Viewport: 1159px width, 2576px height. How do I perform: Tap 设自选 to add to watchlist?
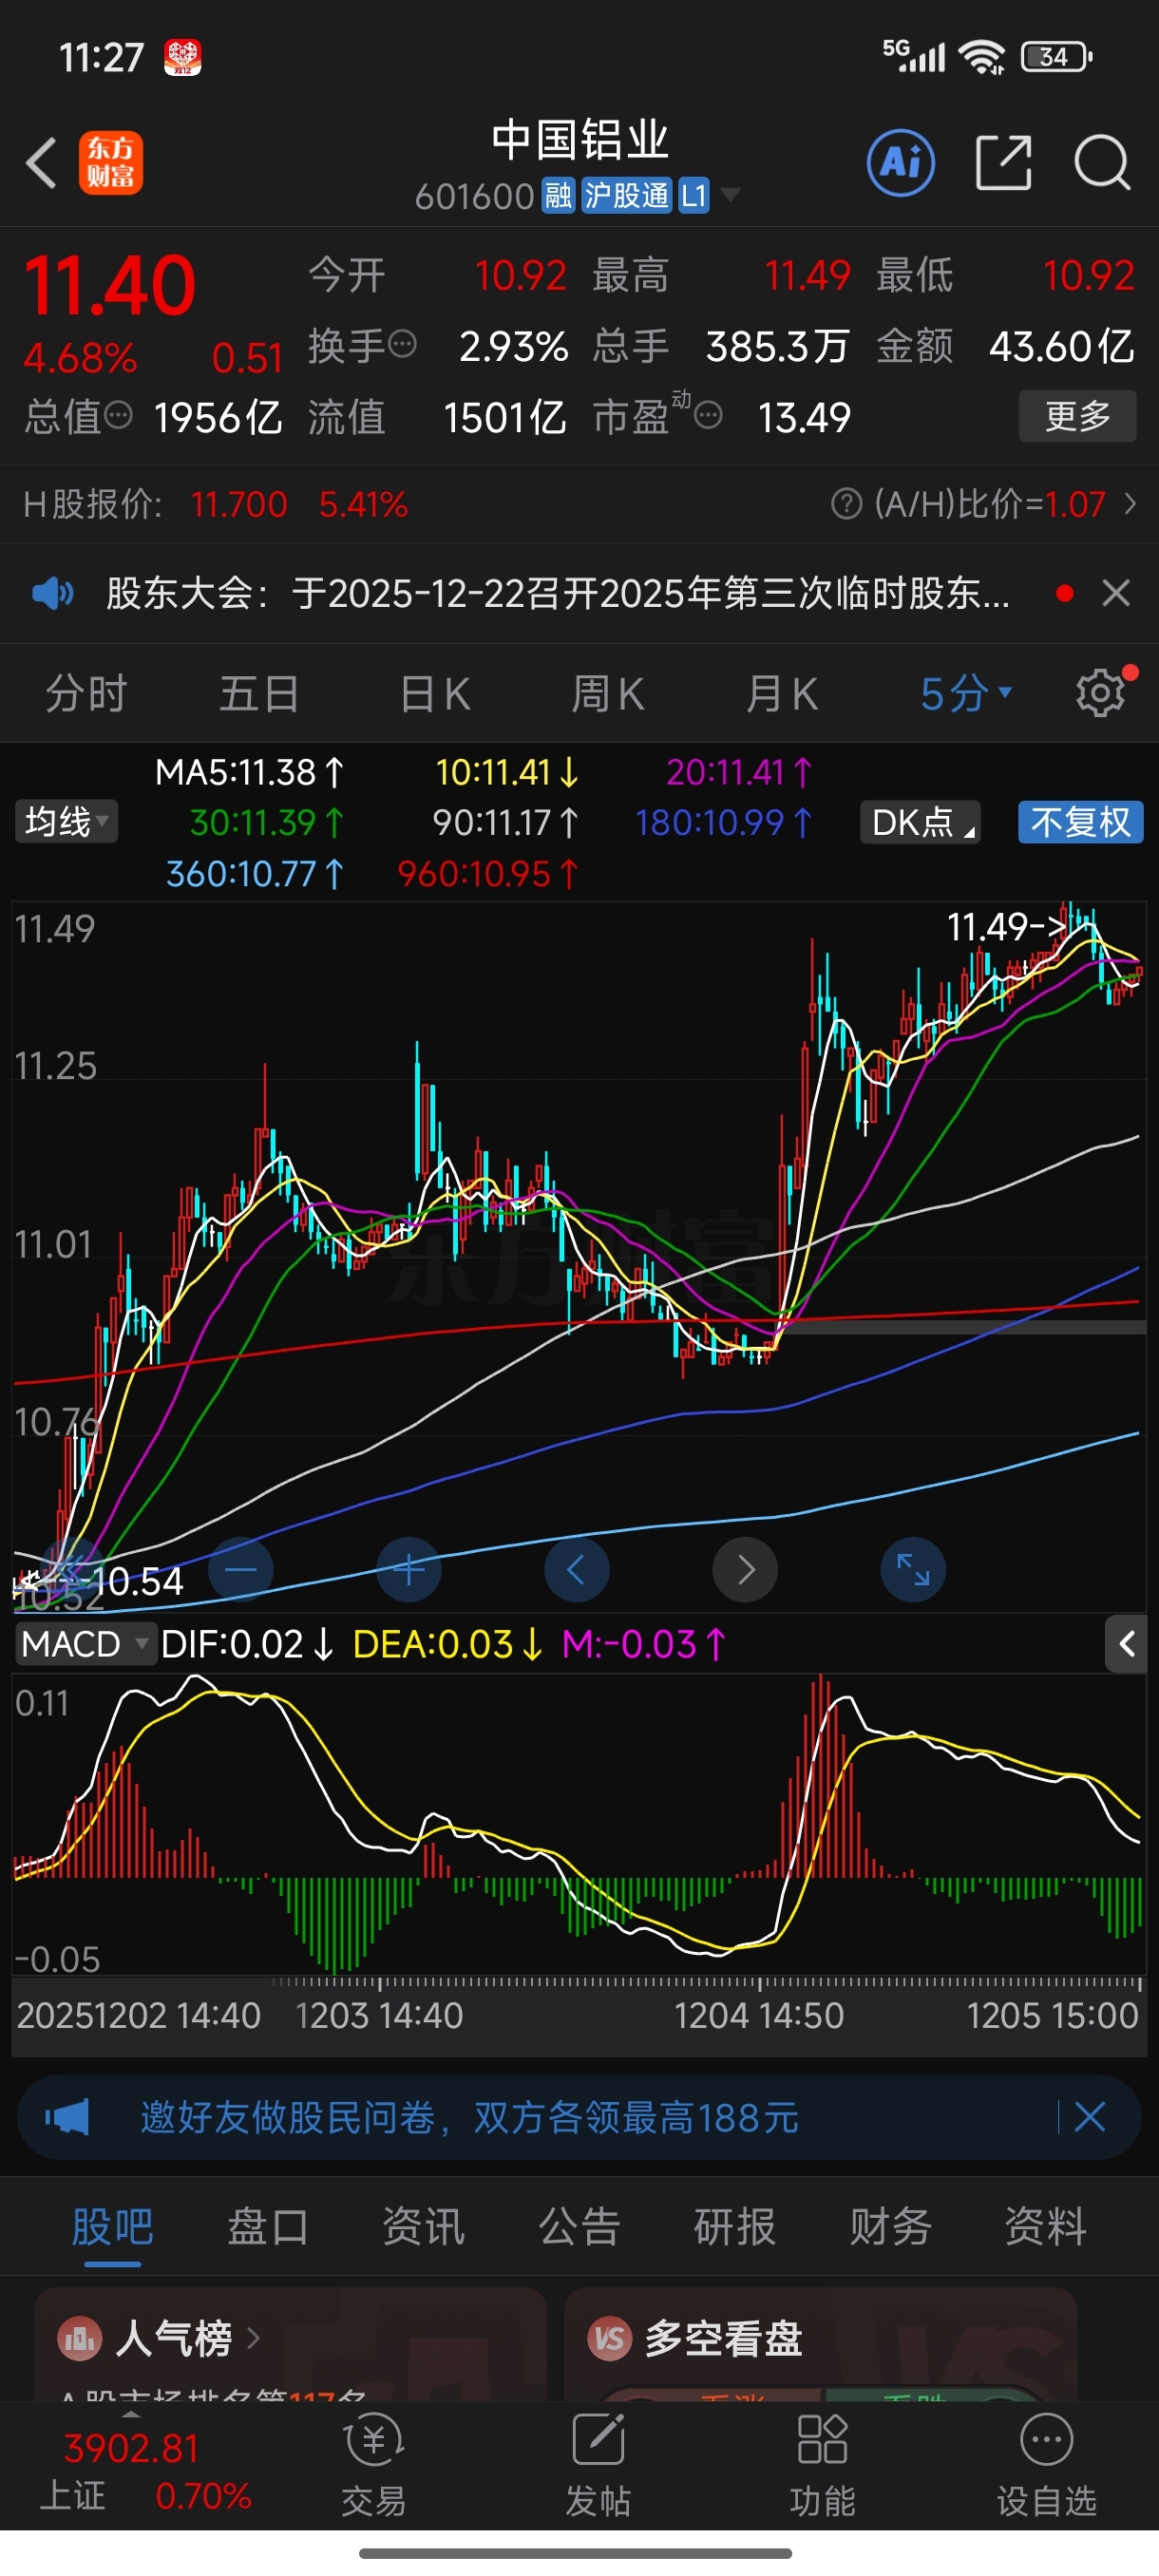1046,2466
